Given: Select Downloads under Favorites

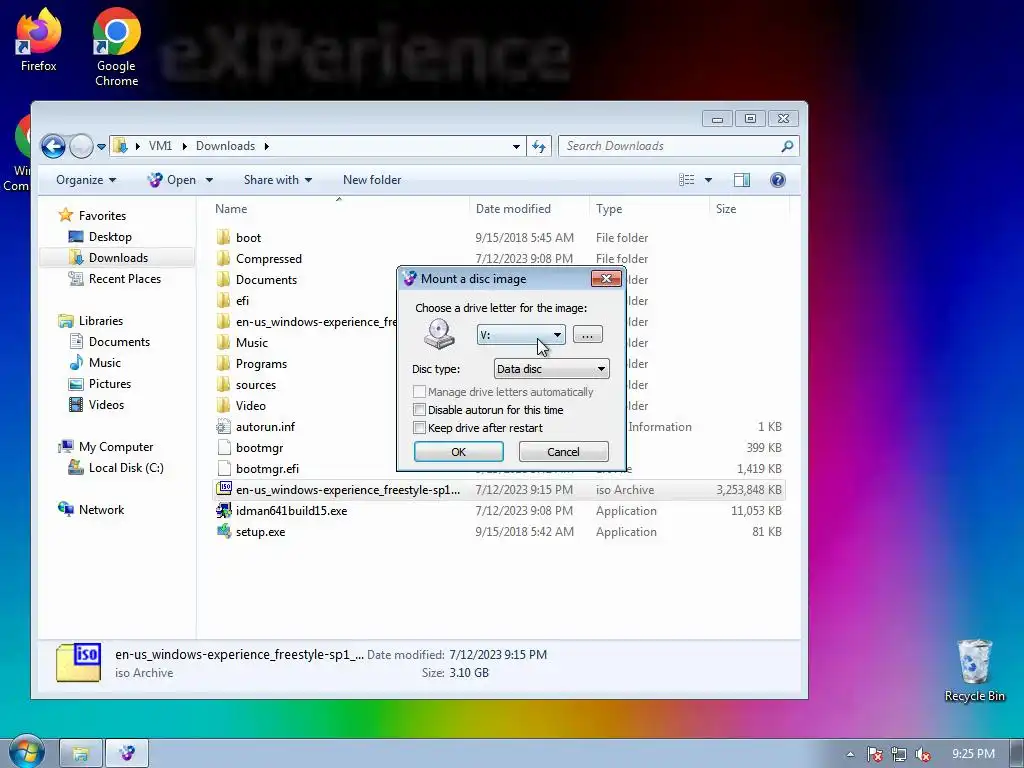Looking at the screenshot, I should point(118,257).
